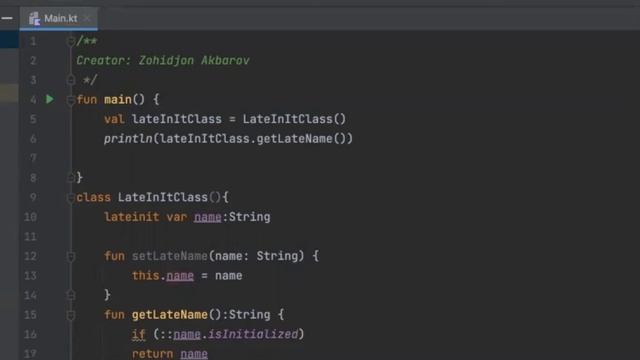Click the underlined 'name' property on line 10
Viewport: 640px width, 360px height.
[x=208, y=217]
